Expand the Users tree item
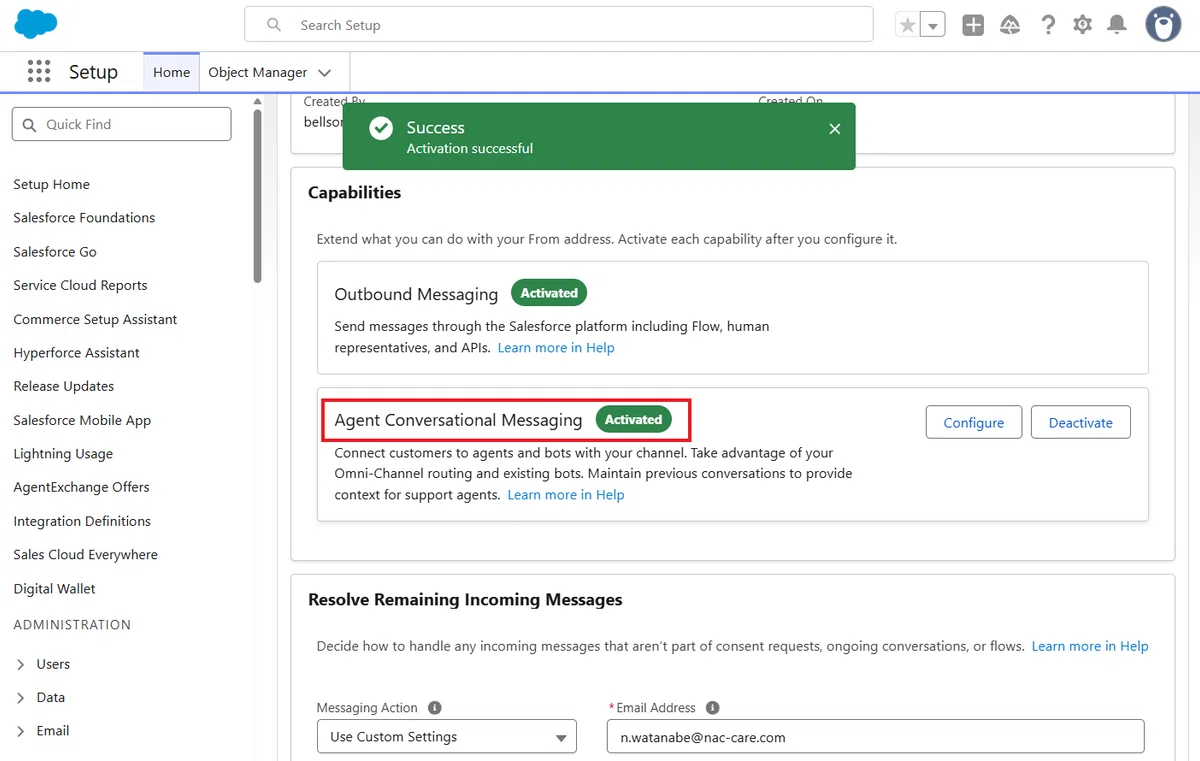1200x761 pixels. (x=21, y=664)
